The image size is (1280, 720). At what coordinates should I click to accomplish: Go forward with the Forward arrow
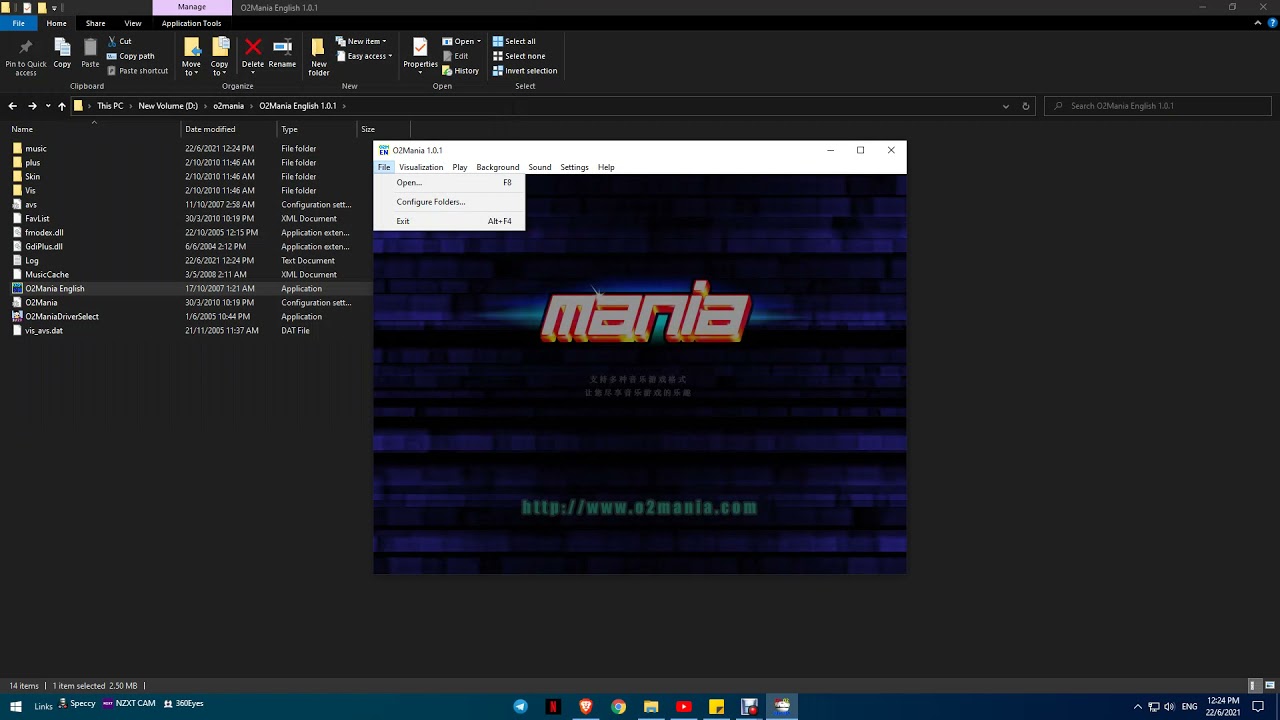32,106
